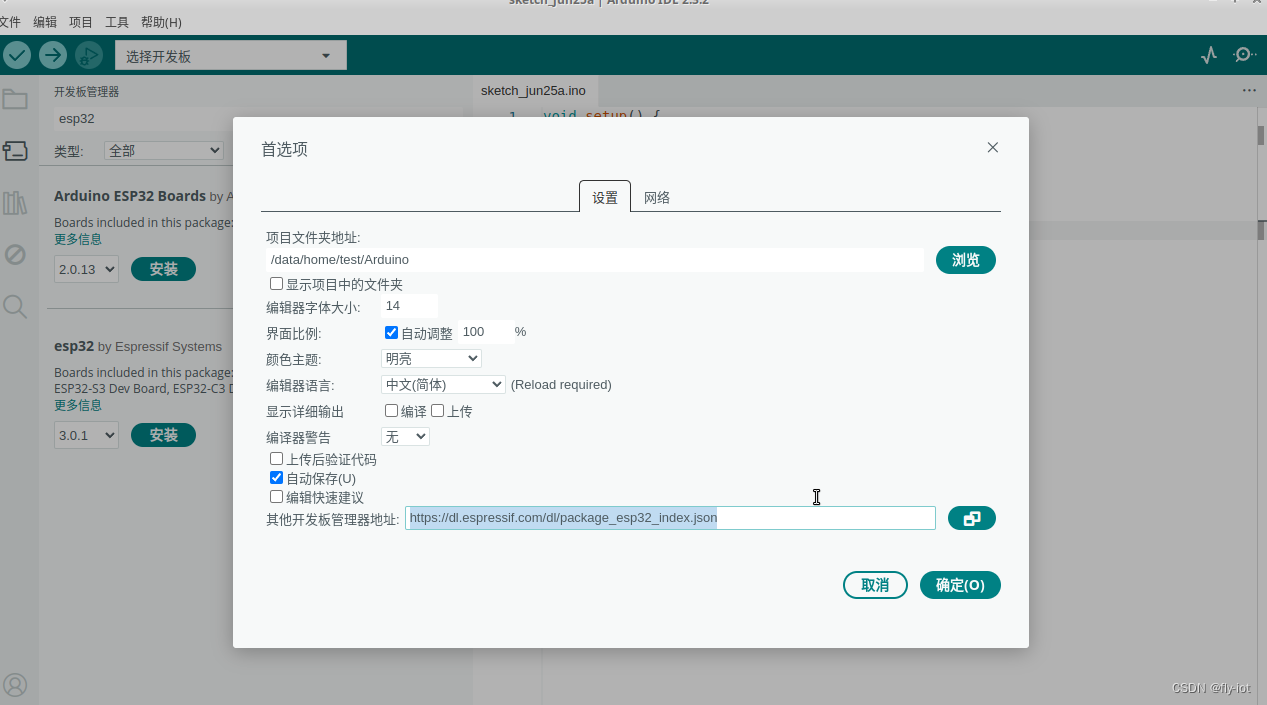1267x705 pixels.
Task: Switch to the Network tab
Action: click(657, 197)
